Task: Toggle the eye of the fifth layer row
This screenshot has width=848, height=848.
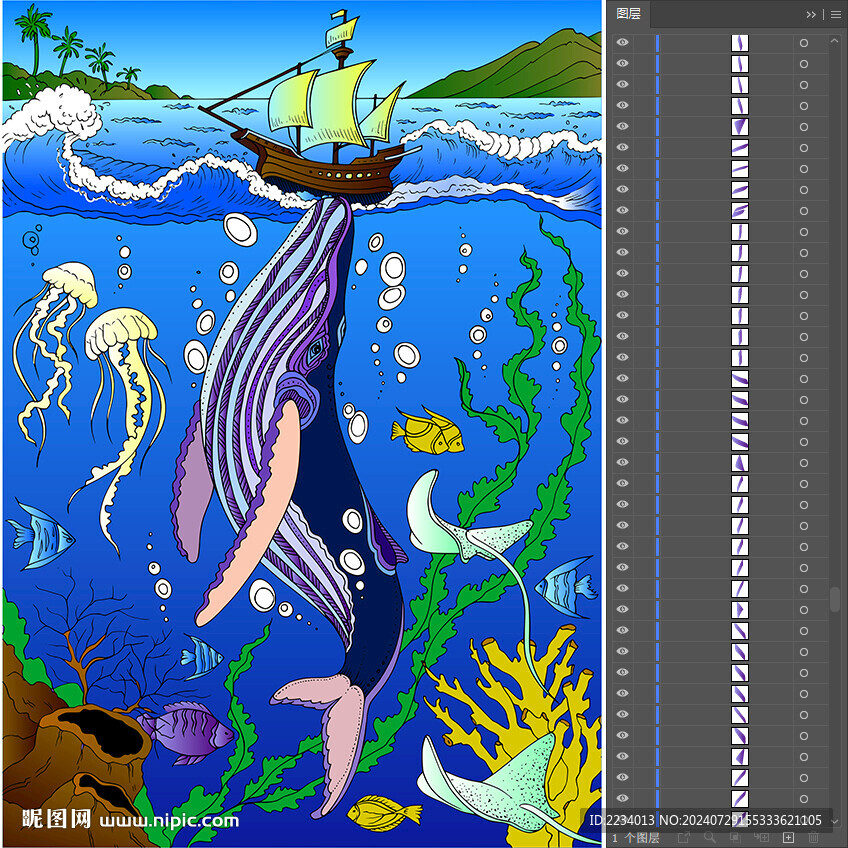Action: pyautogui.click(x=622, y=126)
